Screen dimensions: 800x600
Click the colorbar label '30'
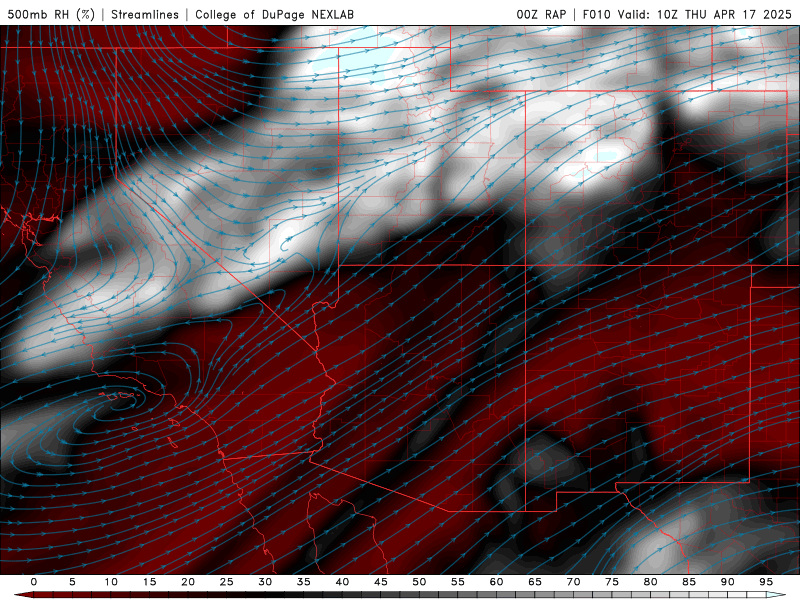[x=265, y=582]
